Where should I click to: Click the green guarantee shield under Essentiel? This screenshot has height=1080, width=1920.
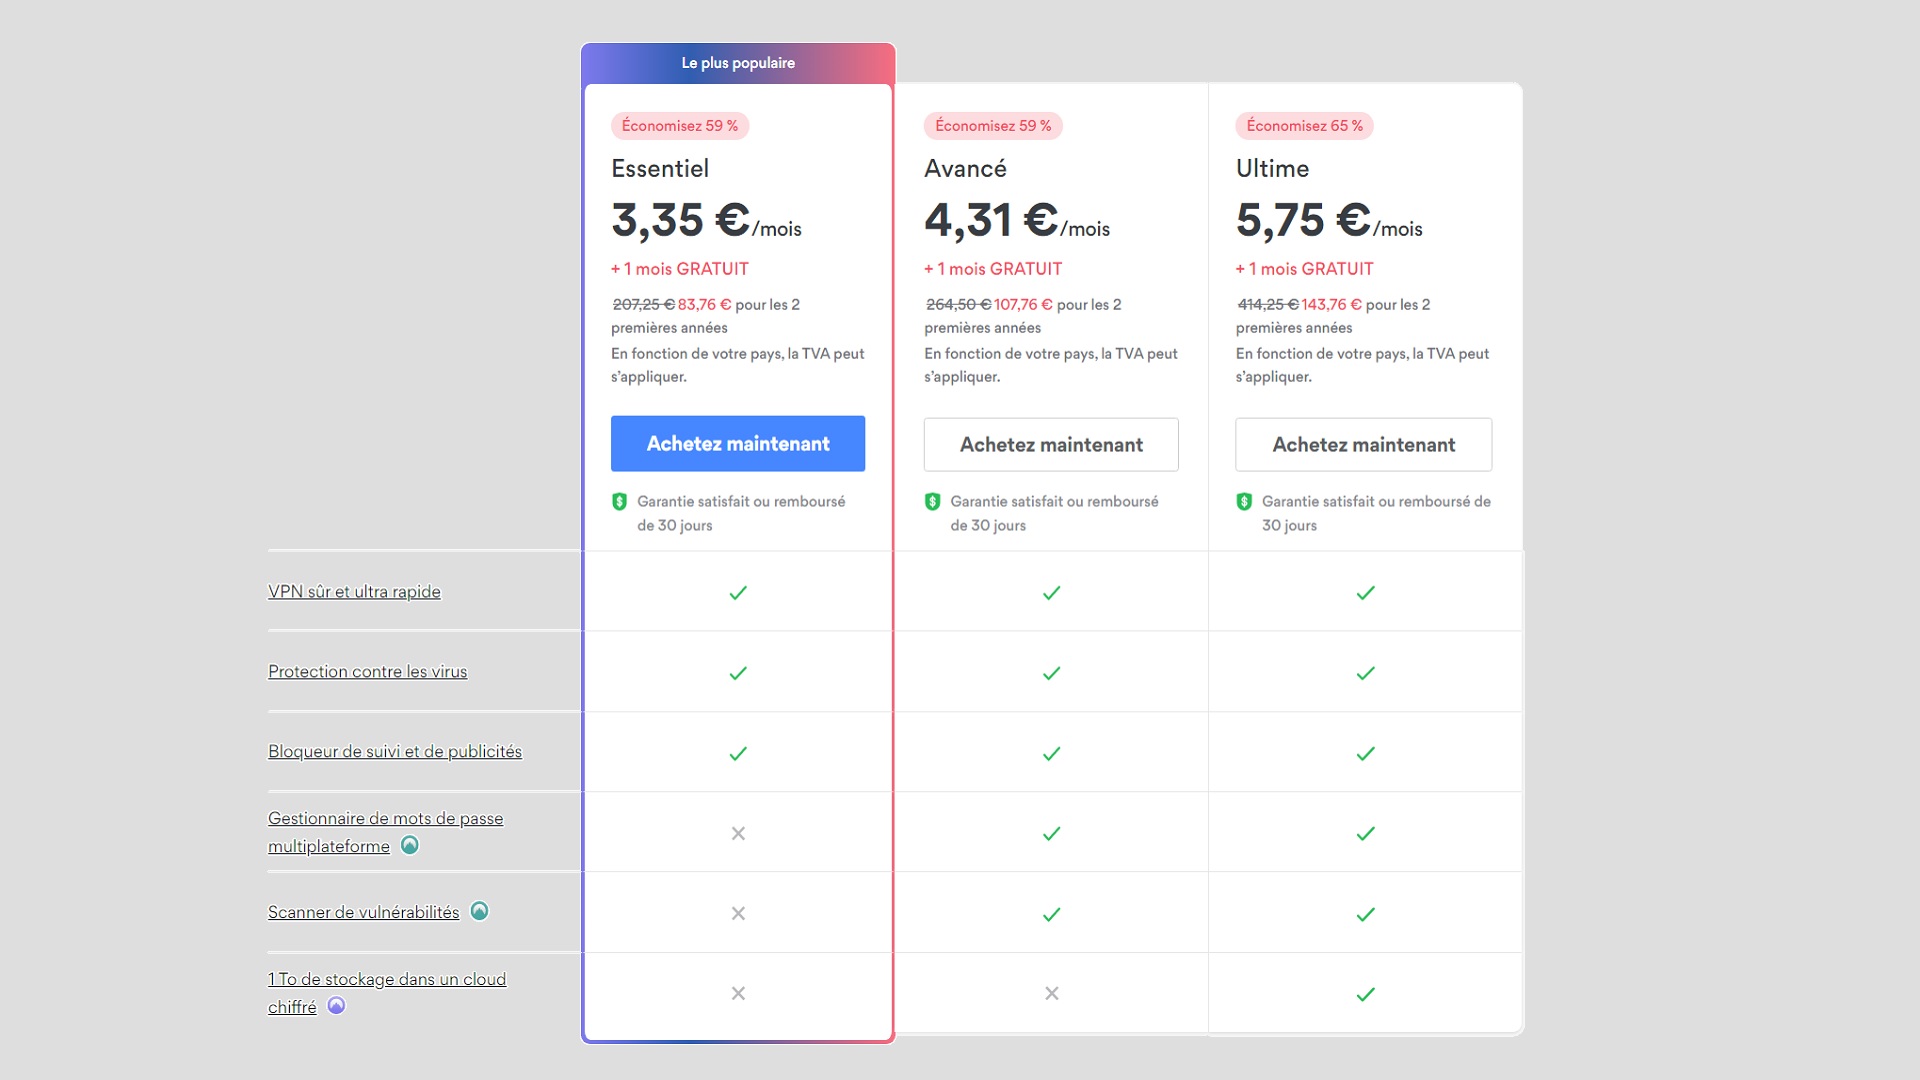tap(619, 502)
